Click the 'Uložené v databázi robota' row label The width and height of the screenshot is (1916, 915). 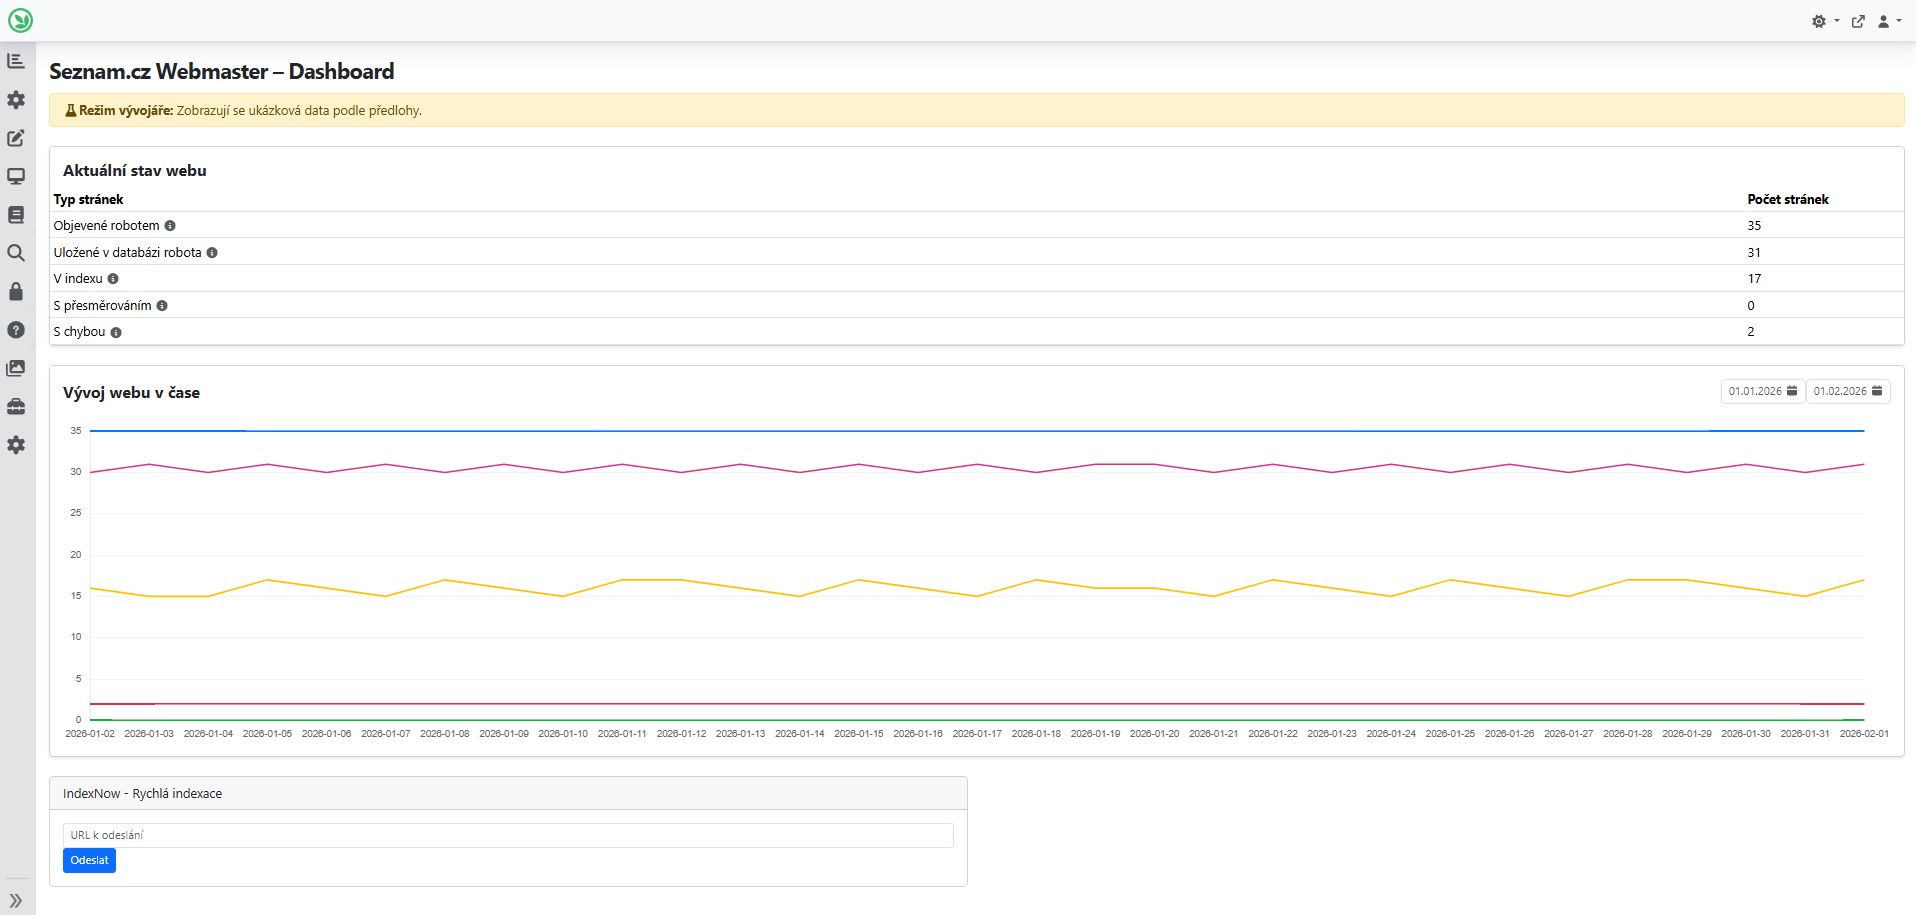127,253
